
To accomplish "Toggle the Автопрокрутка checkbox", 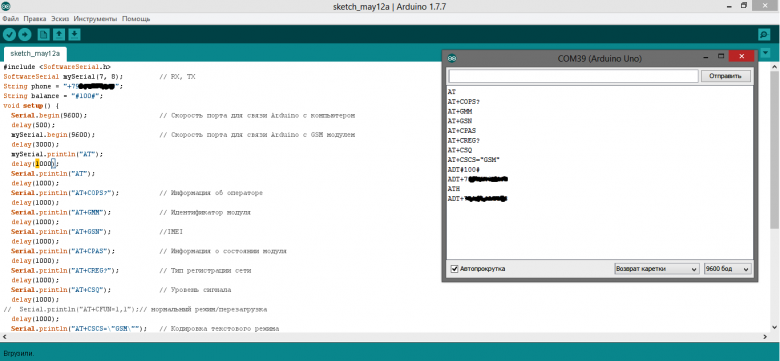I will [x=454, y=269].
